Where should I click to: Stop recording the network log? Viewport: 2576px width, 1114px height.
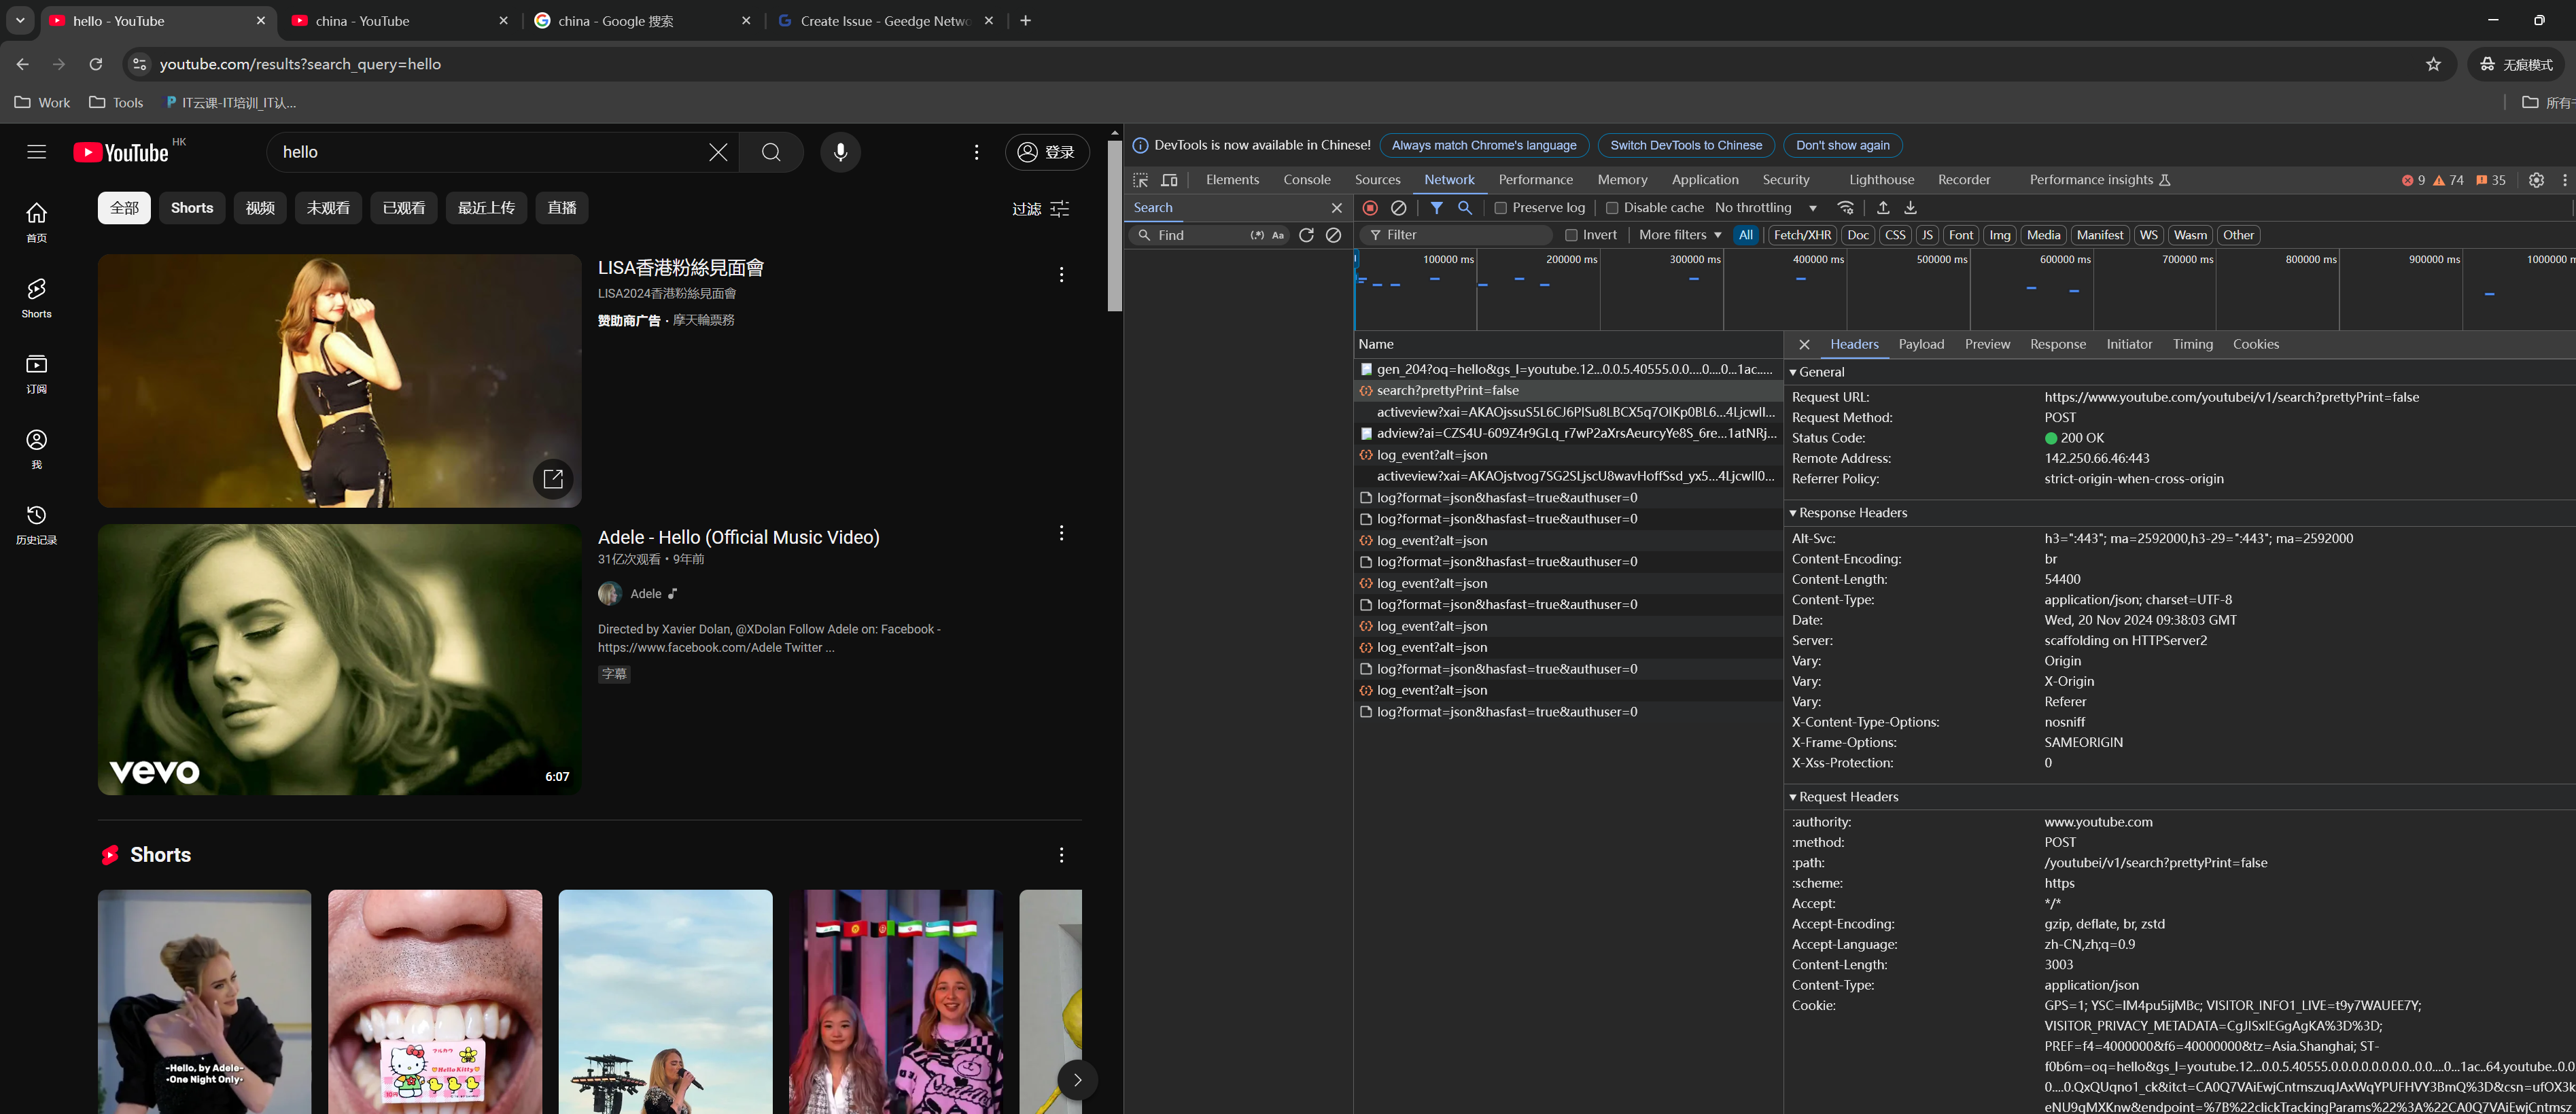pyautogui.click(x=1370, y=208)
